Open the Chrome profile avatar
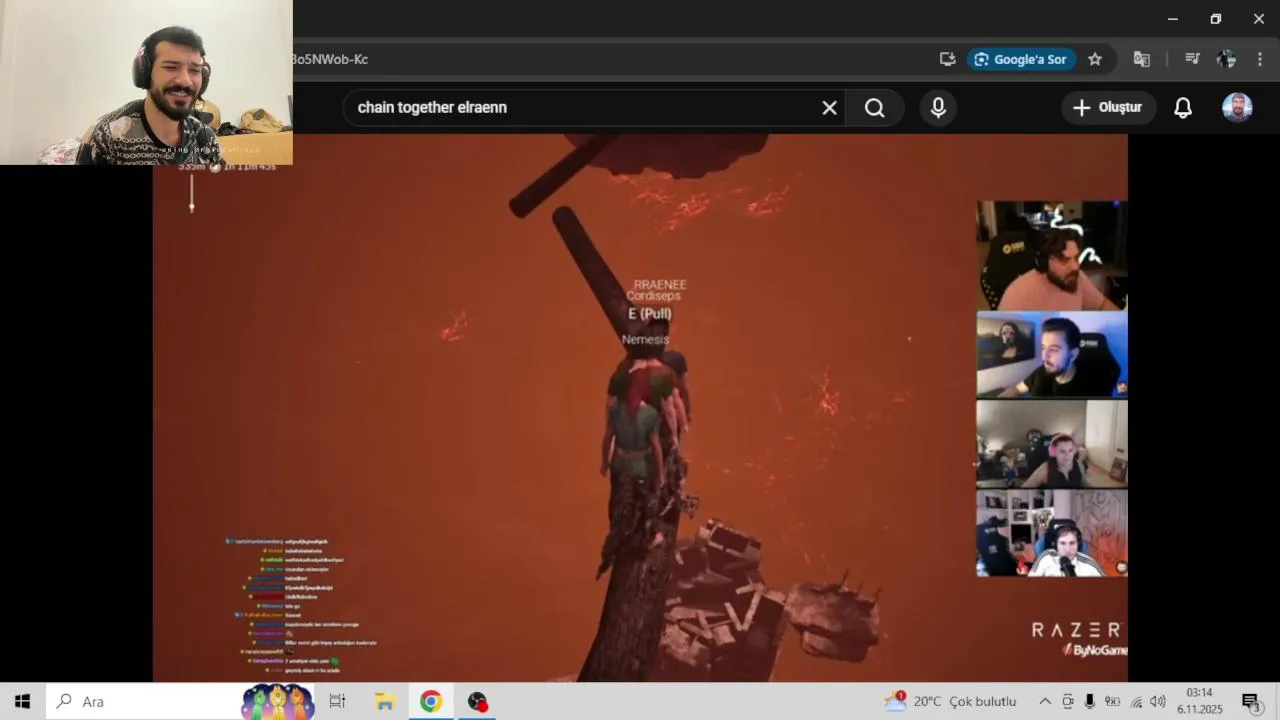This screenshot has height=720, width=1280. [x=1226, y=59]
